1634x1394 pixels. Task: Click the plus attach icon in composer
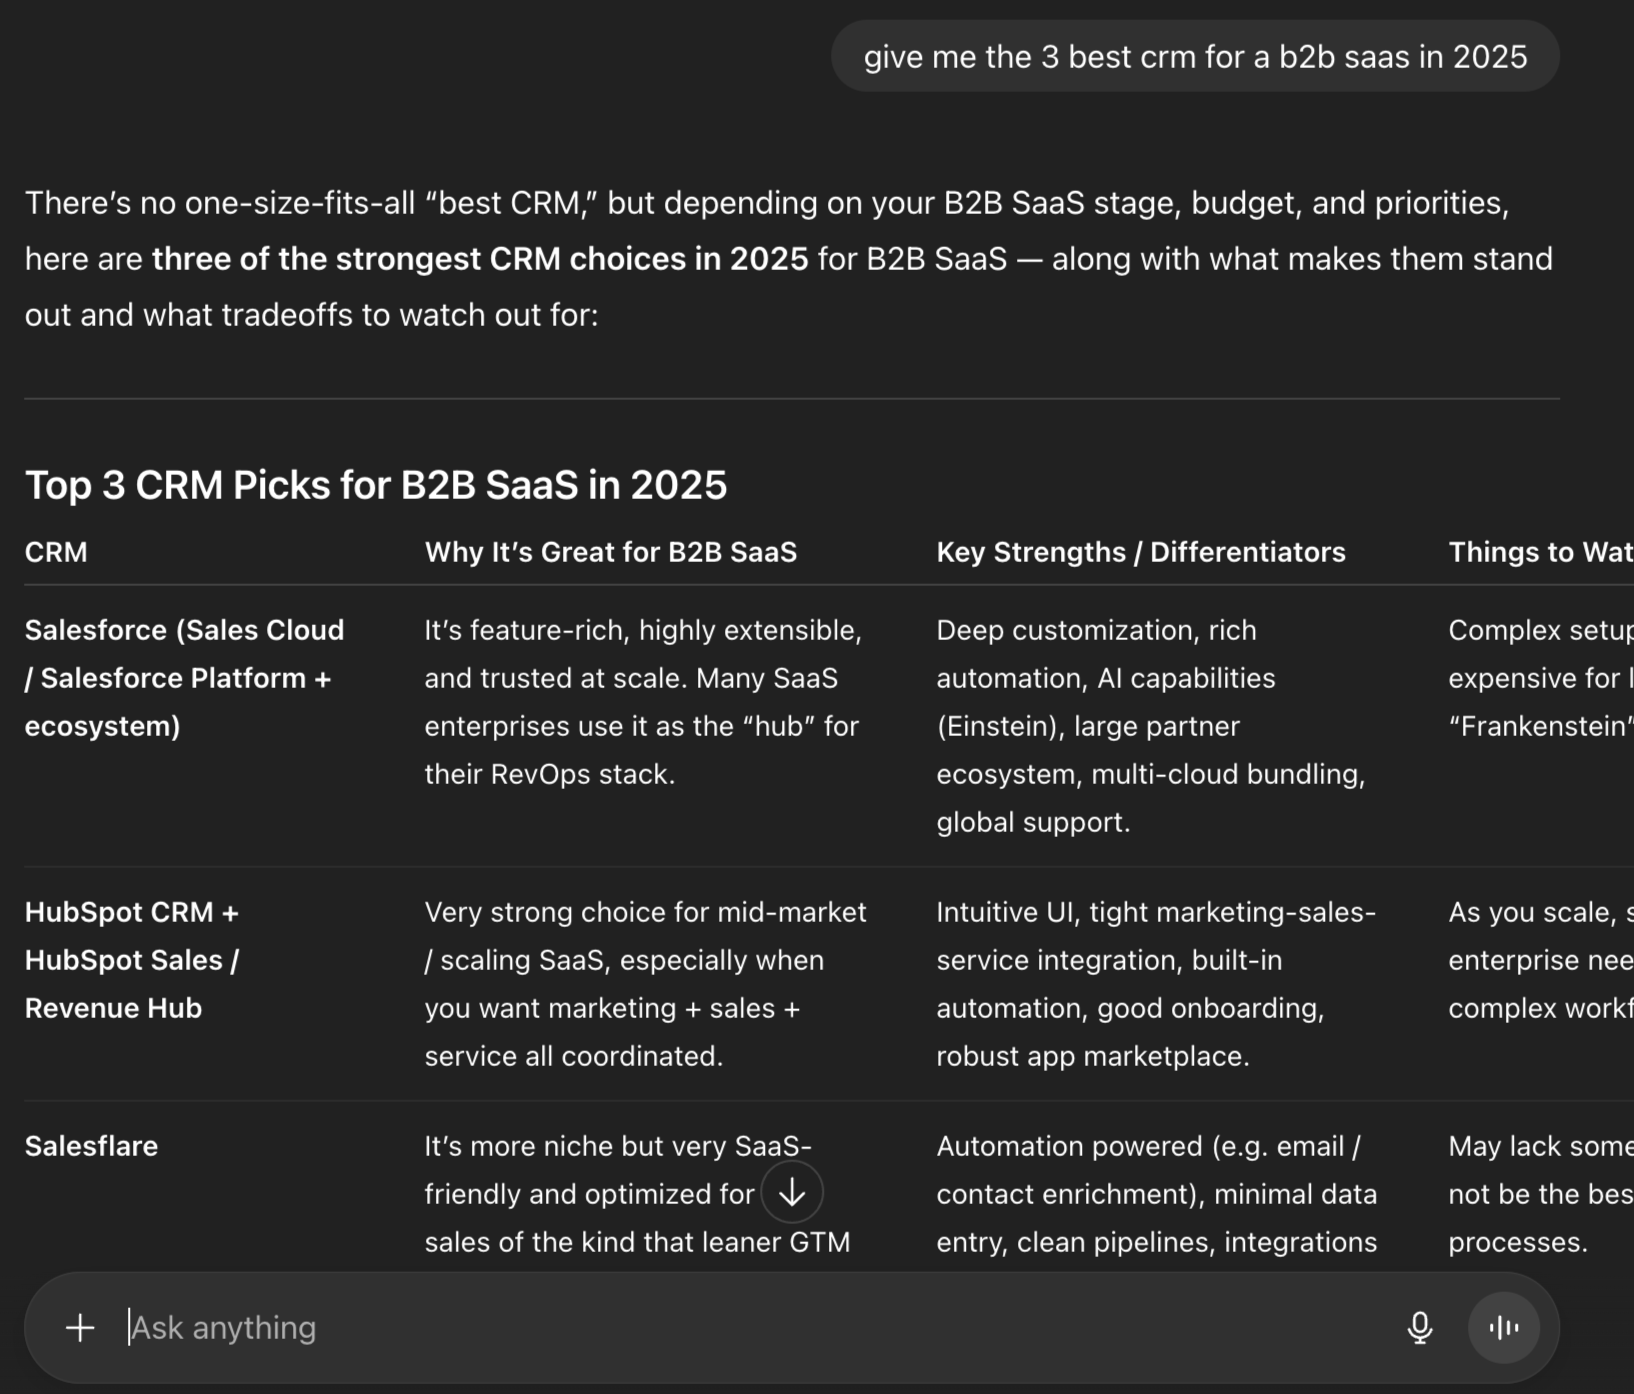(x=80, y=1328)
